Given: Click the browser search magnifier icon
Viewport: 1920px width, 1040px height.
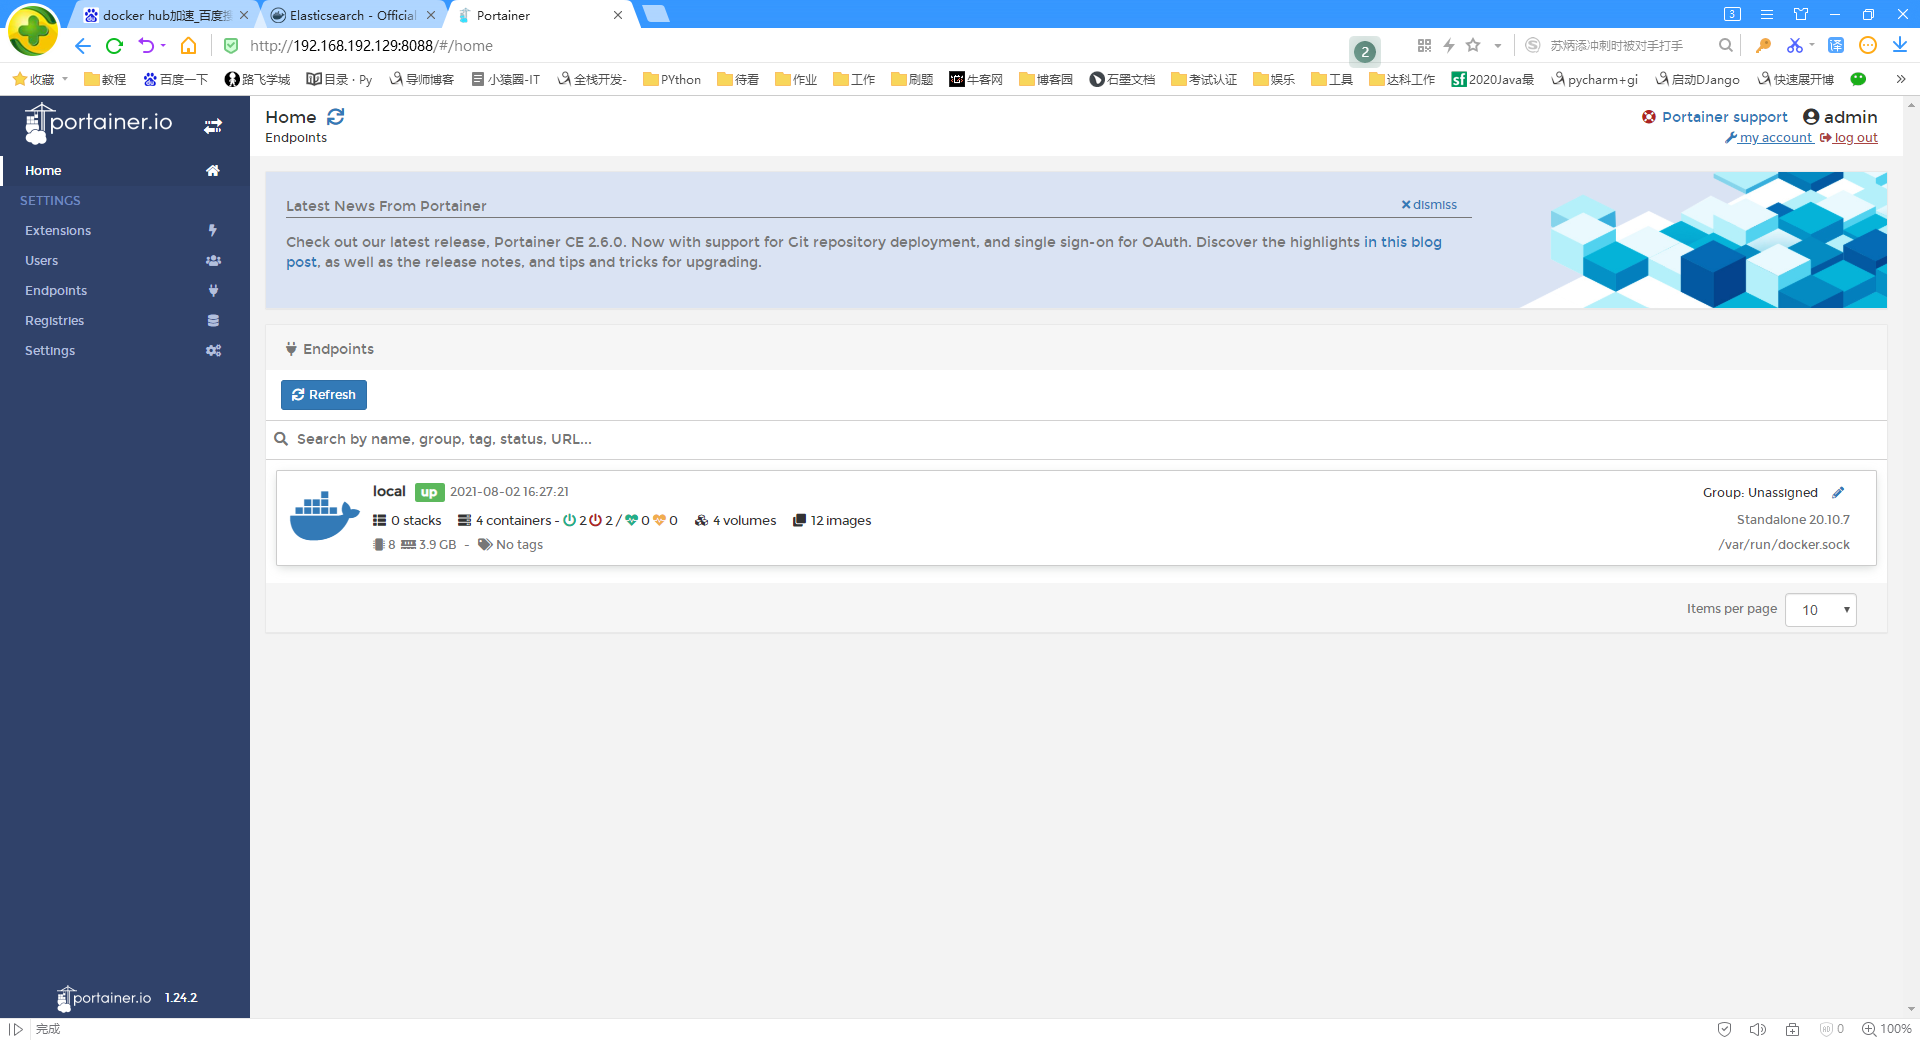Looking at the screenshot, I should click(1725, 45).
